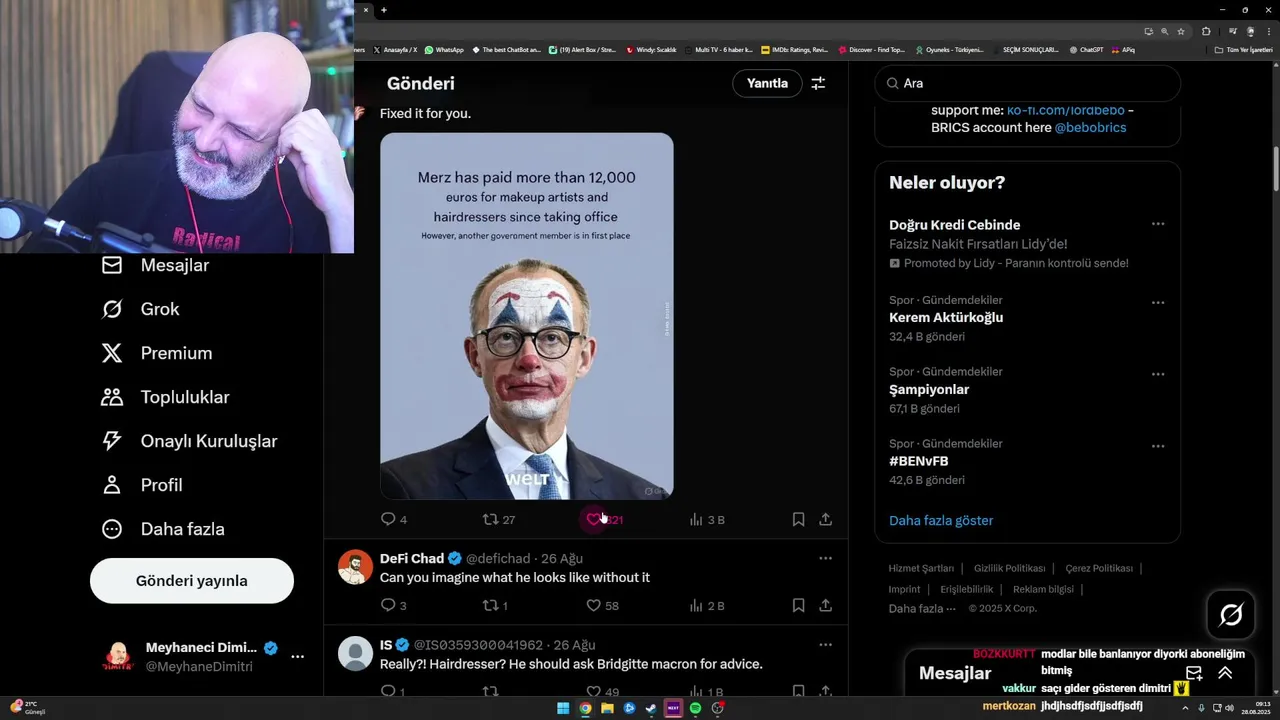Open Grok from the sidebar

140,309
